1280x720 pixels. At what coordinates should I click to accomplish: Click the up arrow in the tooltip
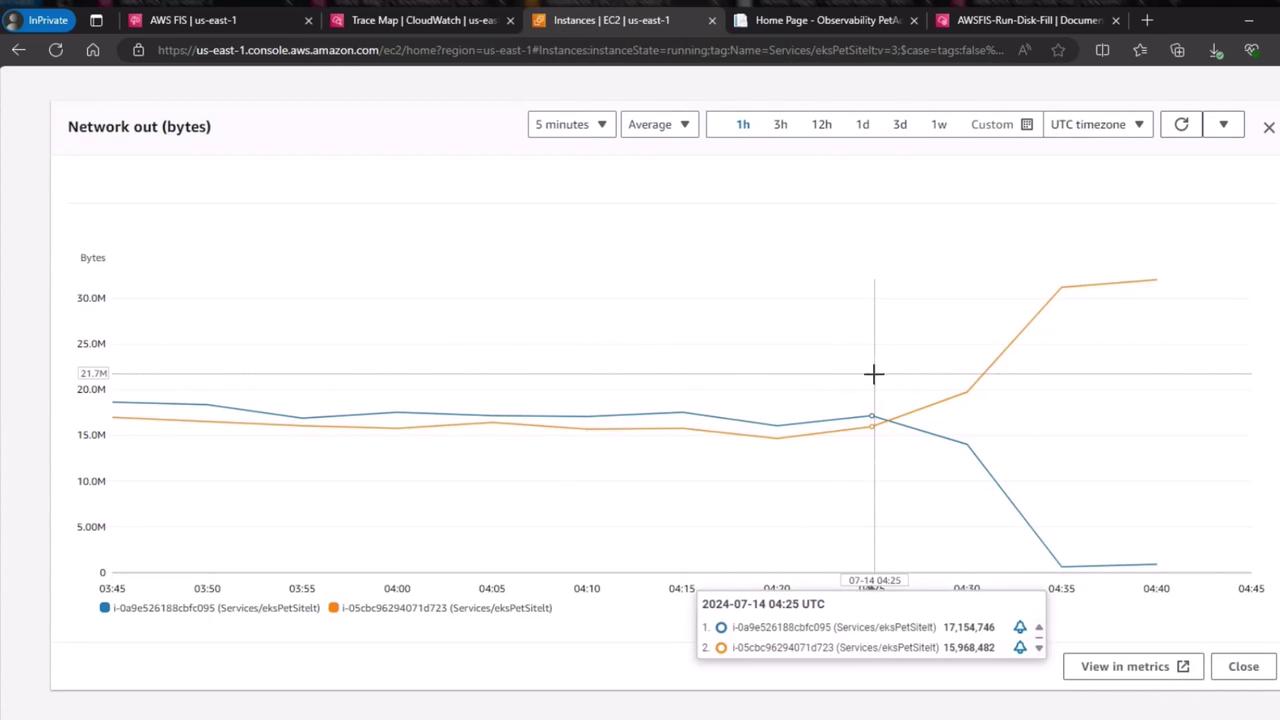1039,628
